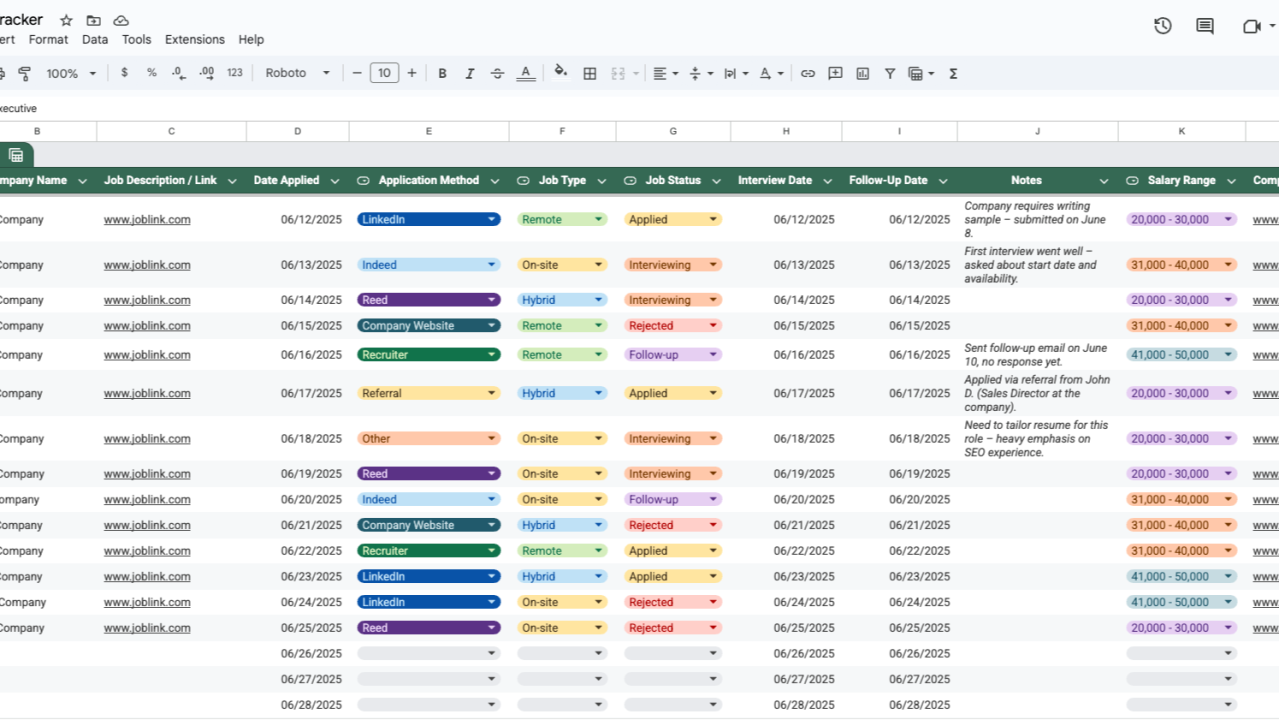Click the decrease decimal places icon
Viewport: 1279px width, 720px height.
pyautogui.click(x=178, y=73)
